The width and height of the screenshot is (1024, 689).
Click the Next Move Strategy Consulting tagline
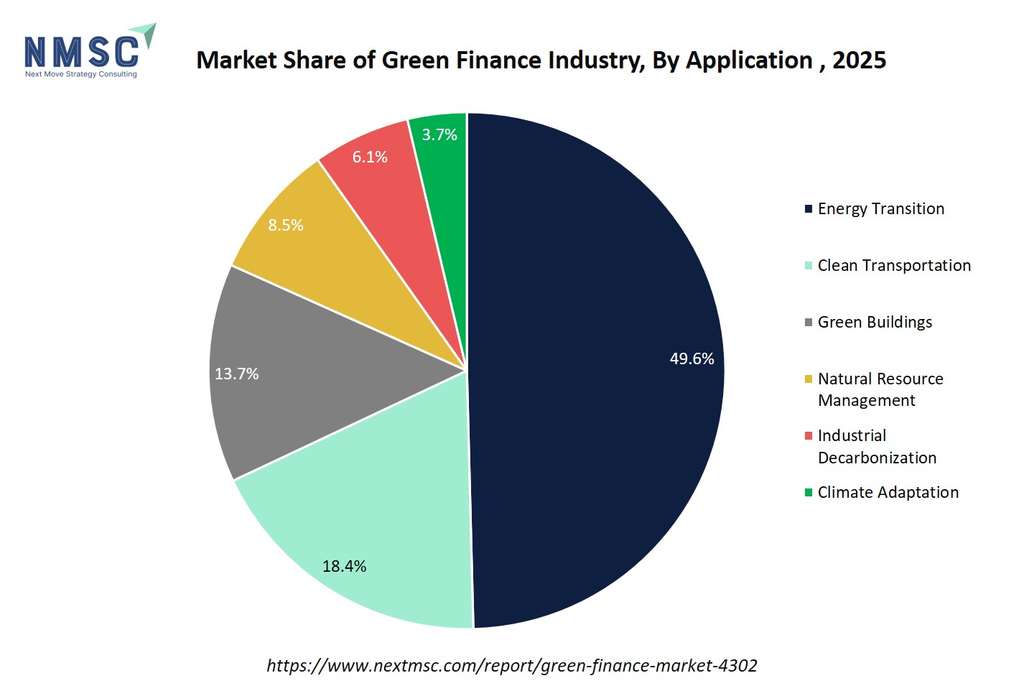81,74
